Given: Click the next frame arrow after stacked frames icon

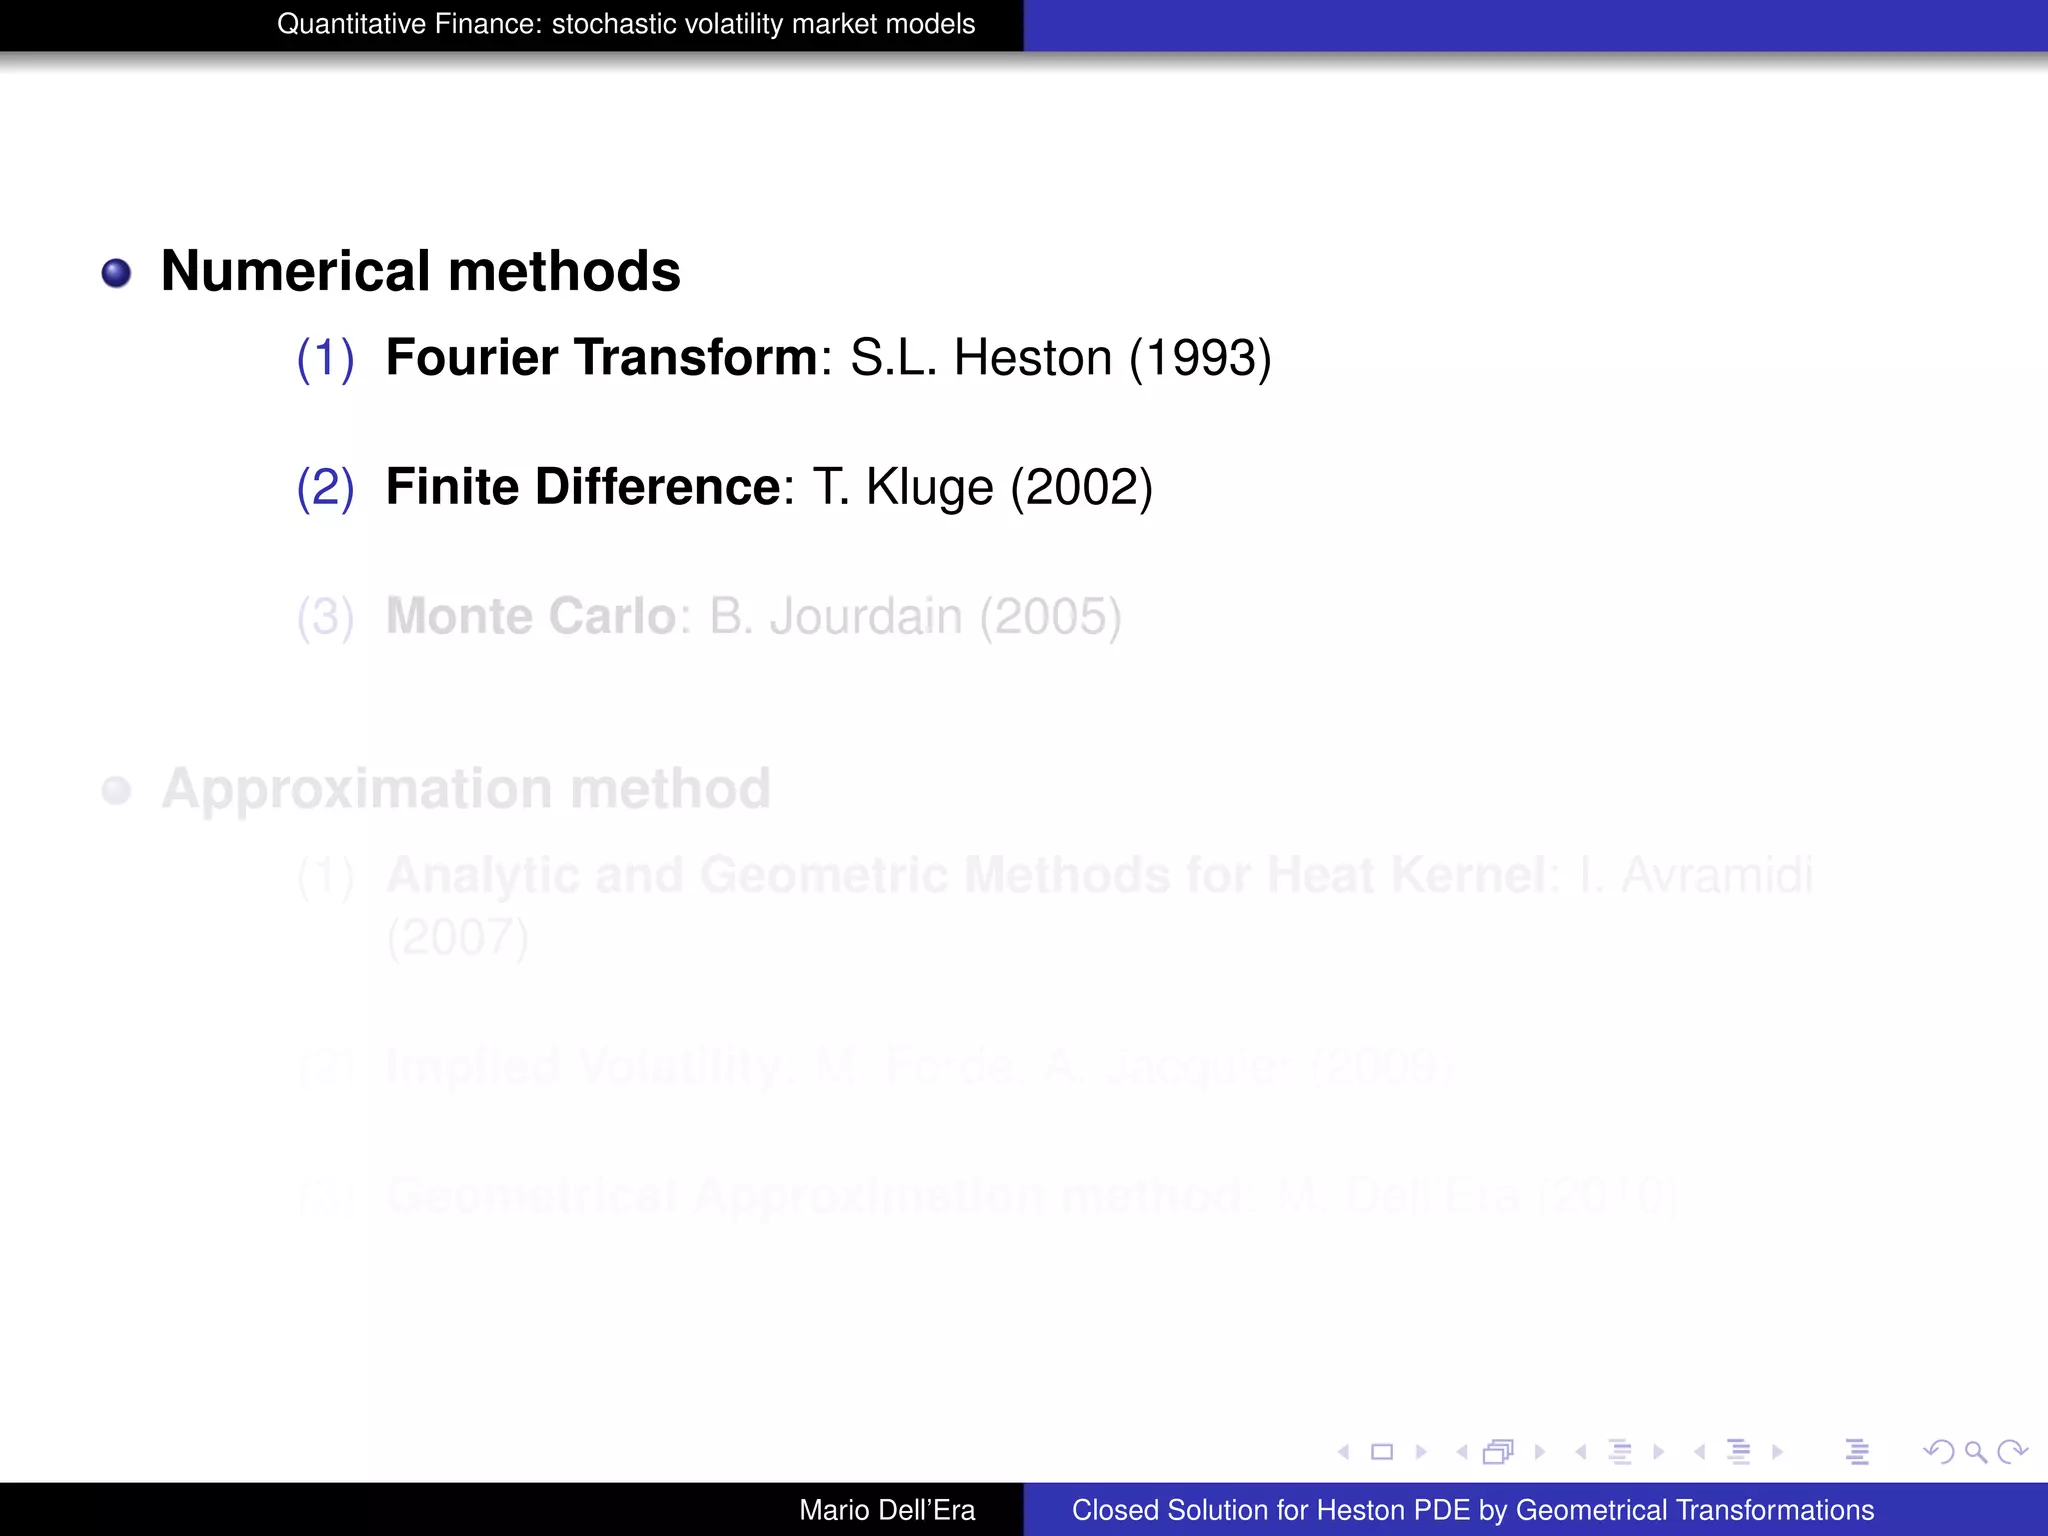Looking at the screenshot, I should pyautogui.click(x=1540, y=1452).
